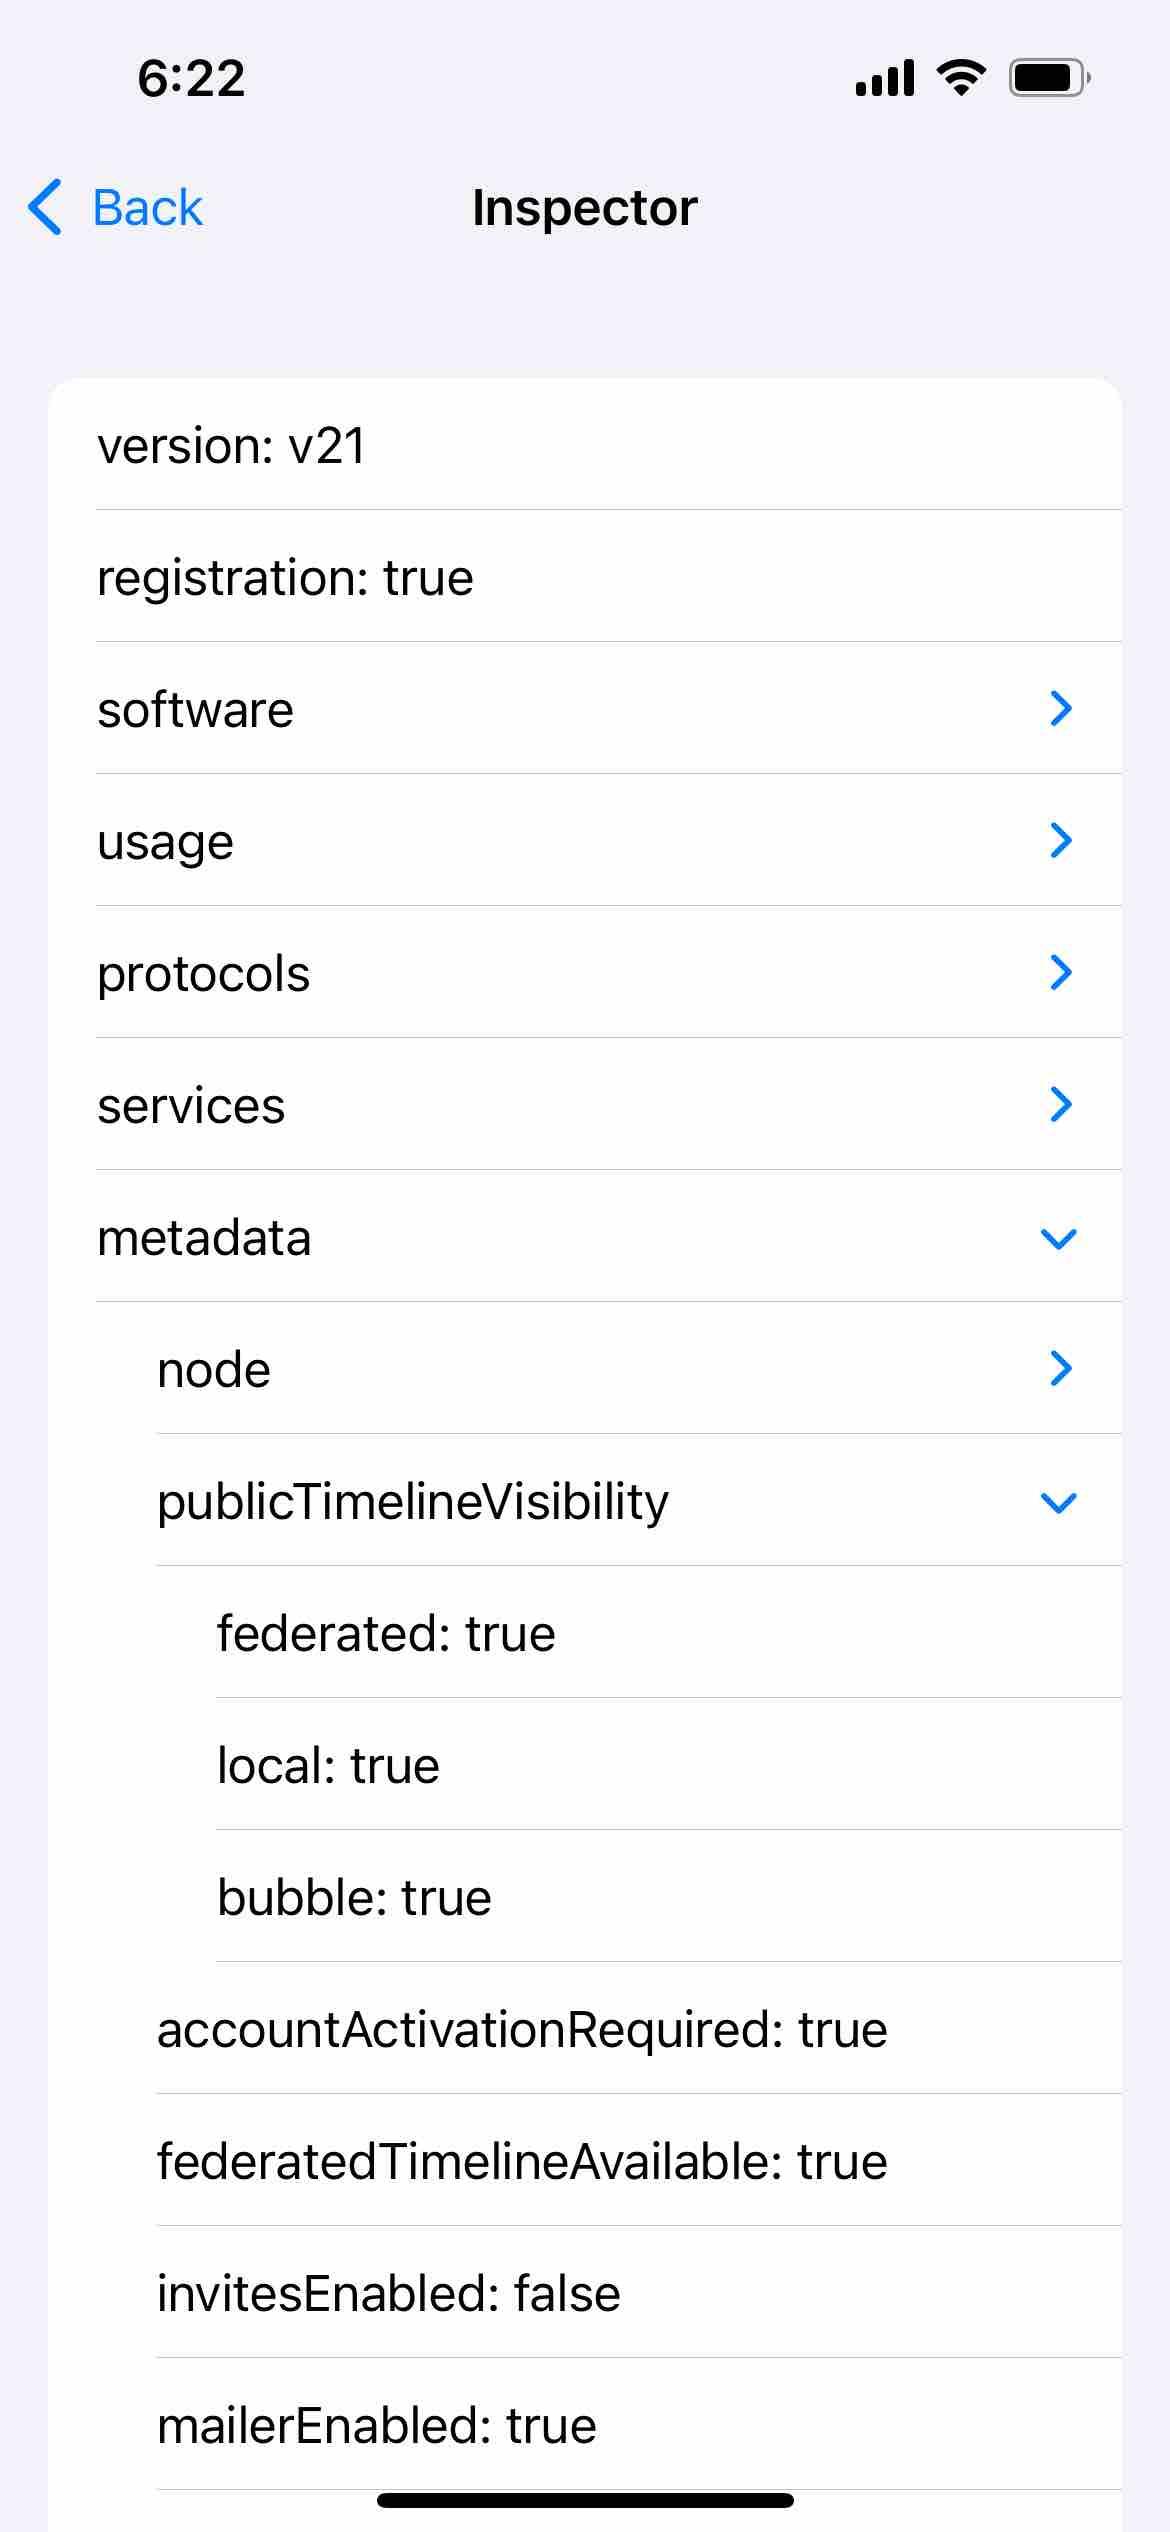Expand the software row chevron
This screenshot has width=1170, height=2532.
coord(1060,709)
